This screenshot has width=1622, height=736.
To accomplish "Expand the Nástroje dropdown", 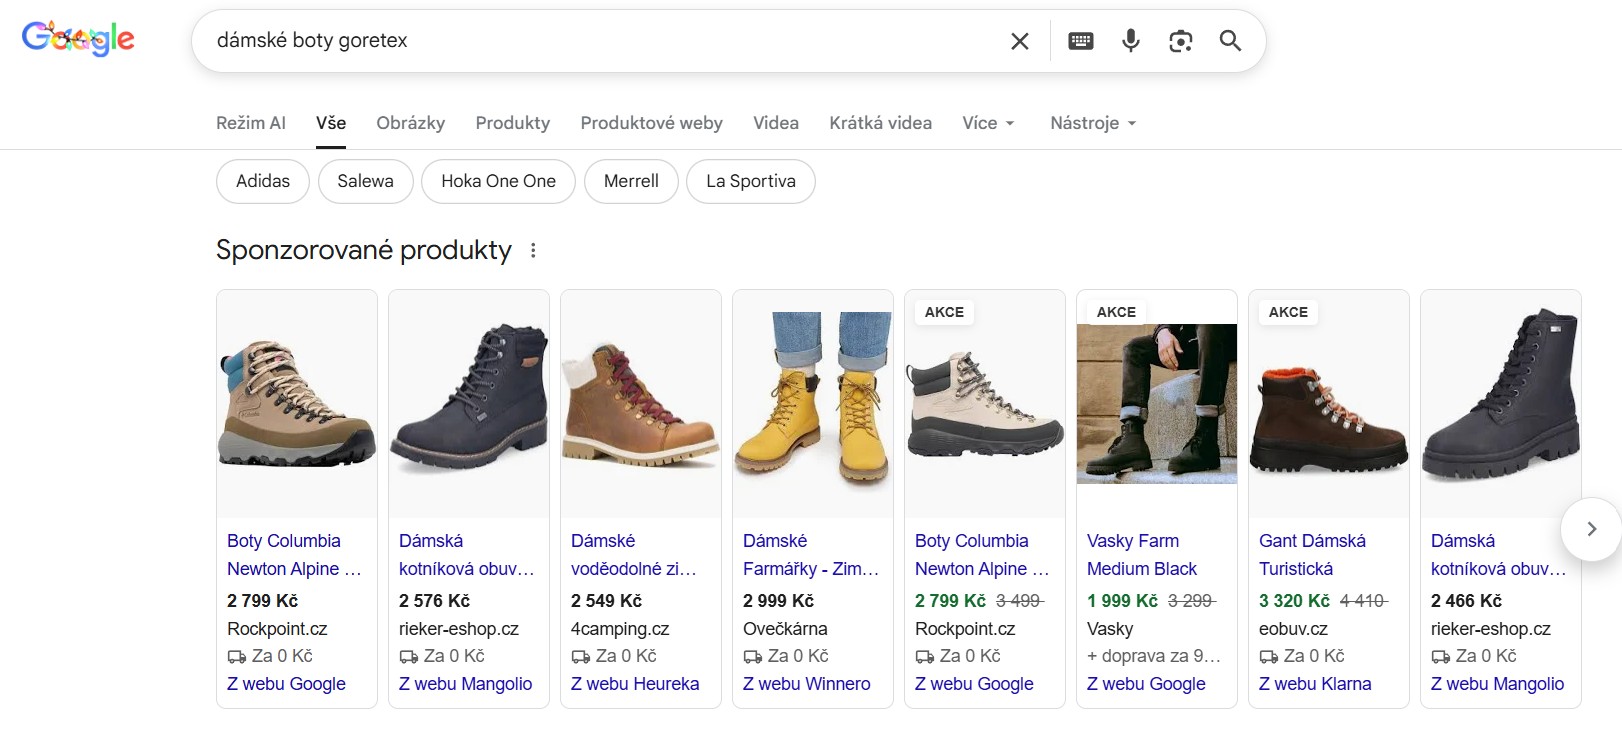I will pyautogui.click(x=1093, y=123).
